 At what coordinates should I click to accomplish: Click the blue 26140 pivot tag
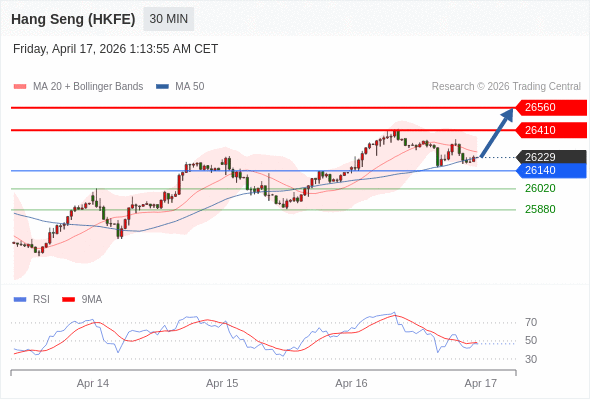click(x=551, y=170)
